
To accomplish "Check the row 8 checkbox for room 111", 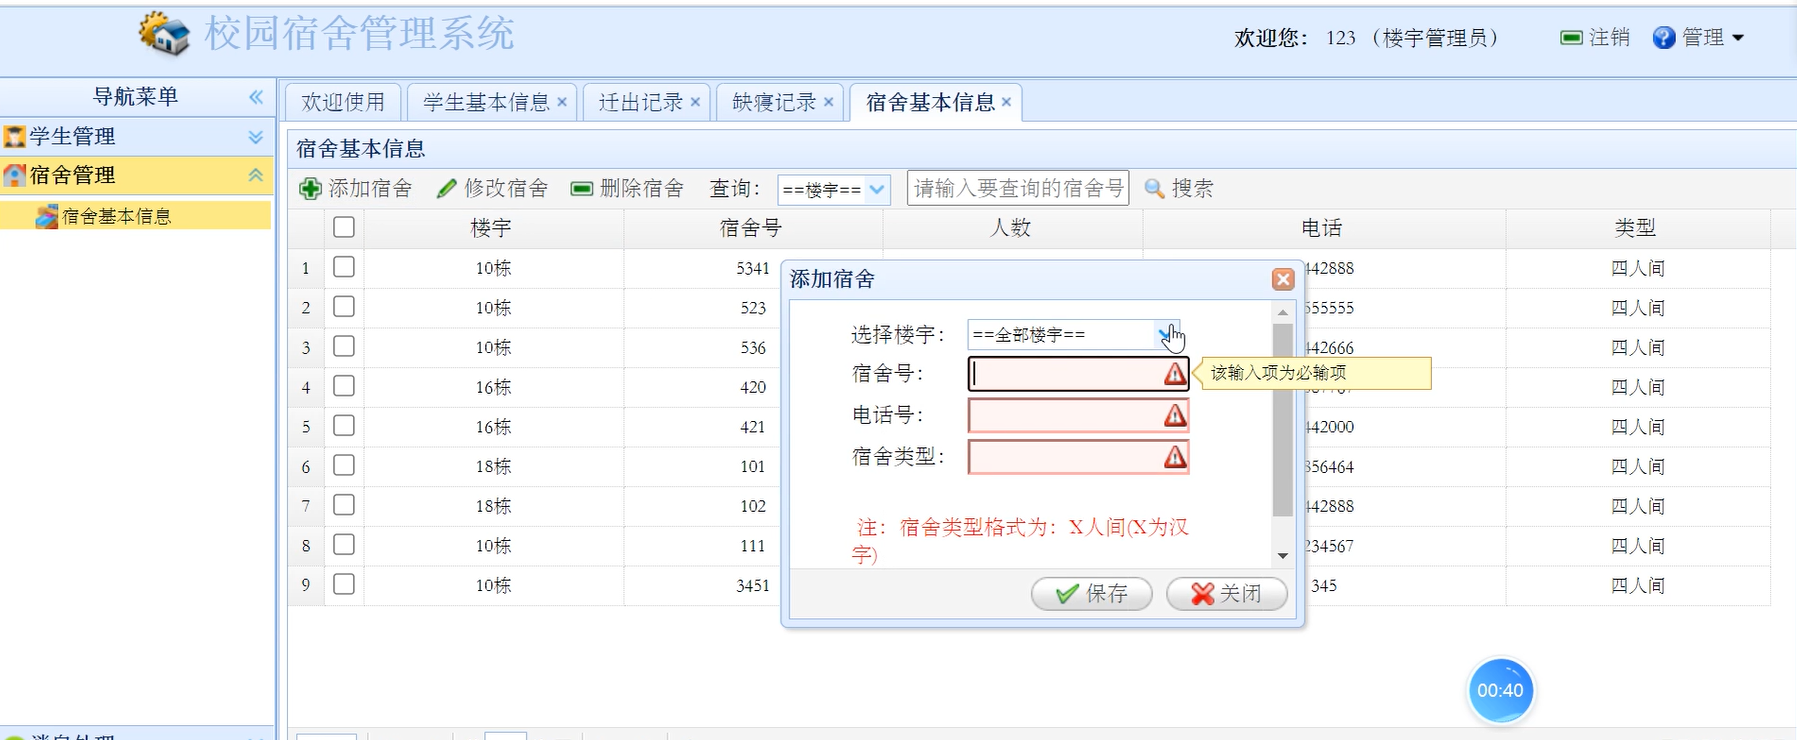I will point(344,545).
